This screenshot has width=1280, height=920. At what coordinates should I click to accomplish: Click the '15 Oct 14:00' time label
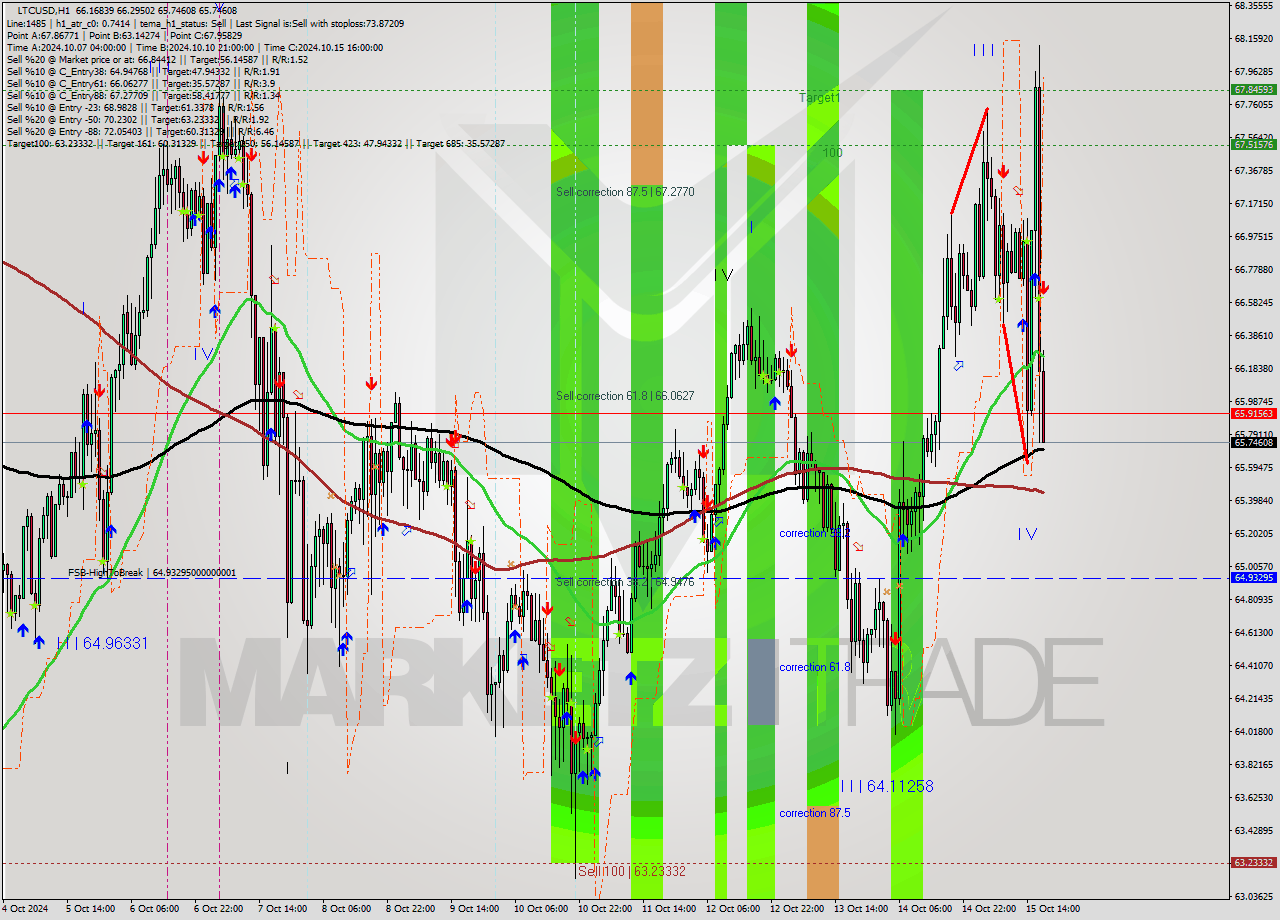click(1052, 909)
